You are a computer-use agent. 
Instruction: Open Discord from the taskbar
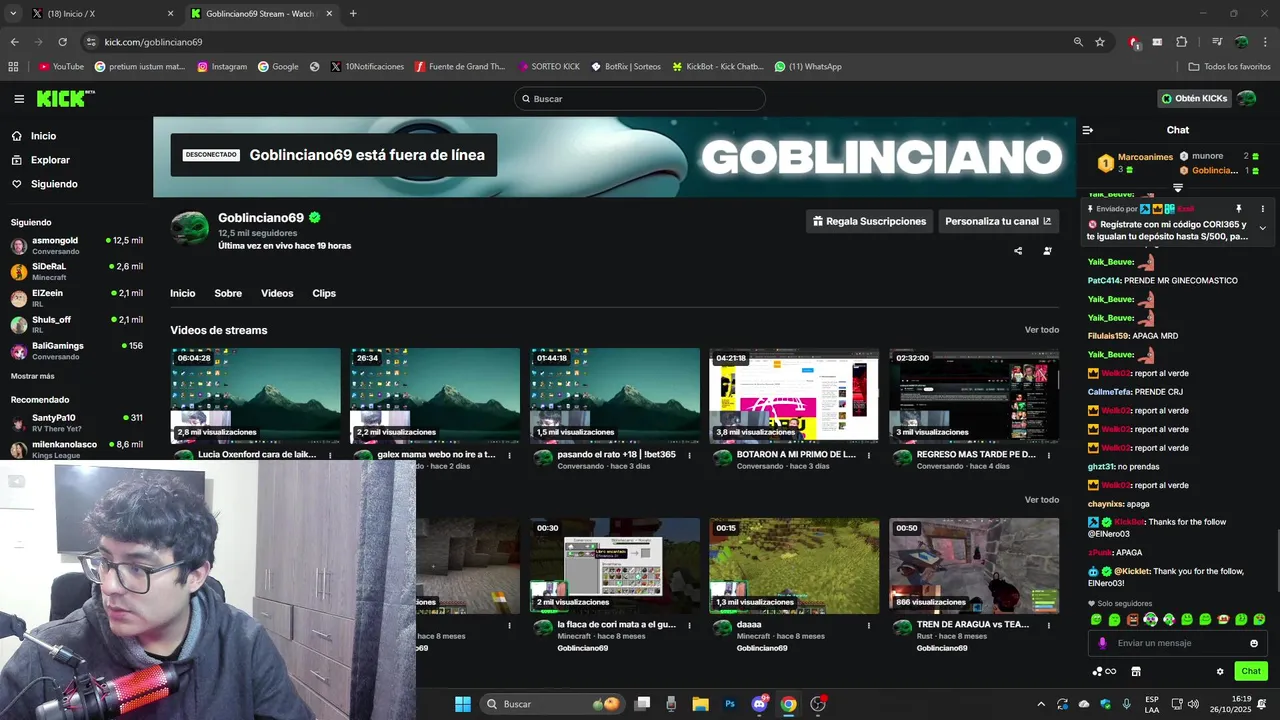(x=759, y=704)
